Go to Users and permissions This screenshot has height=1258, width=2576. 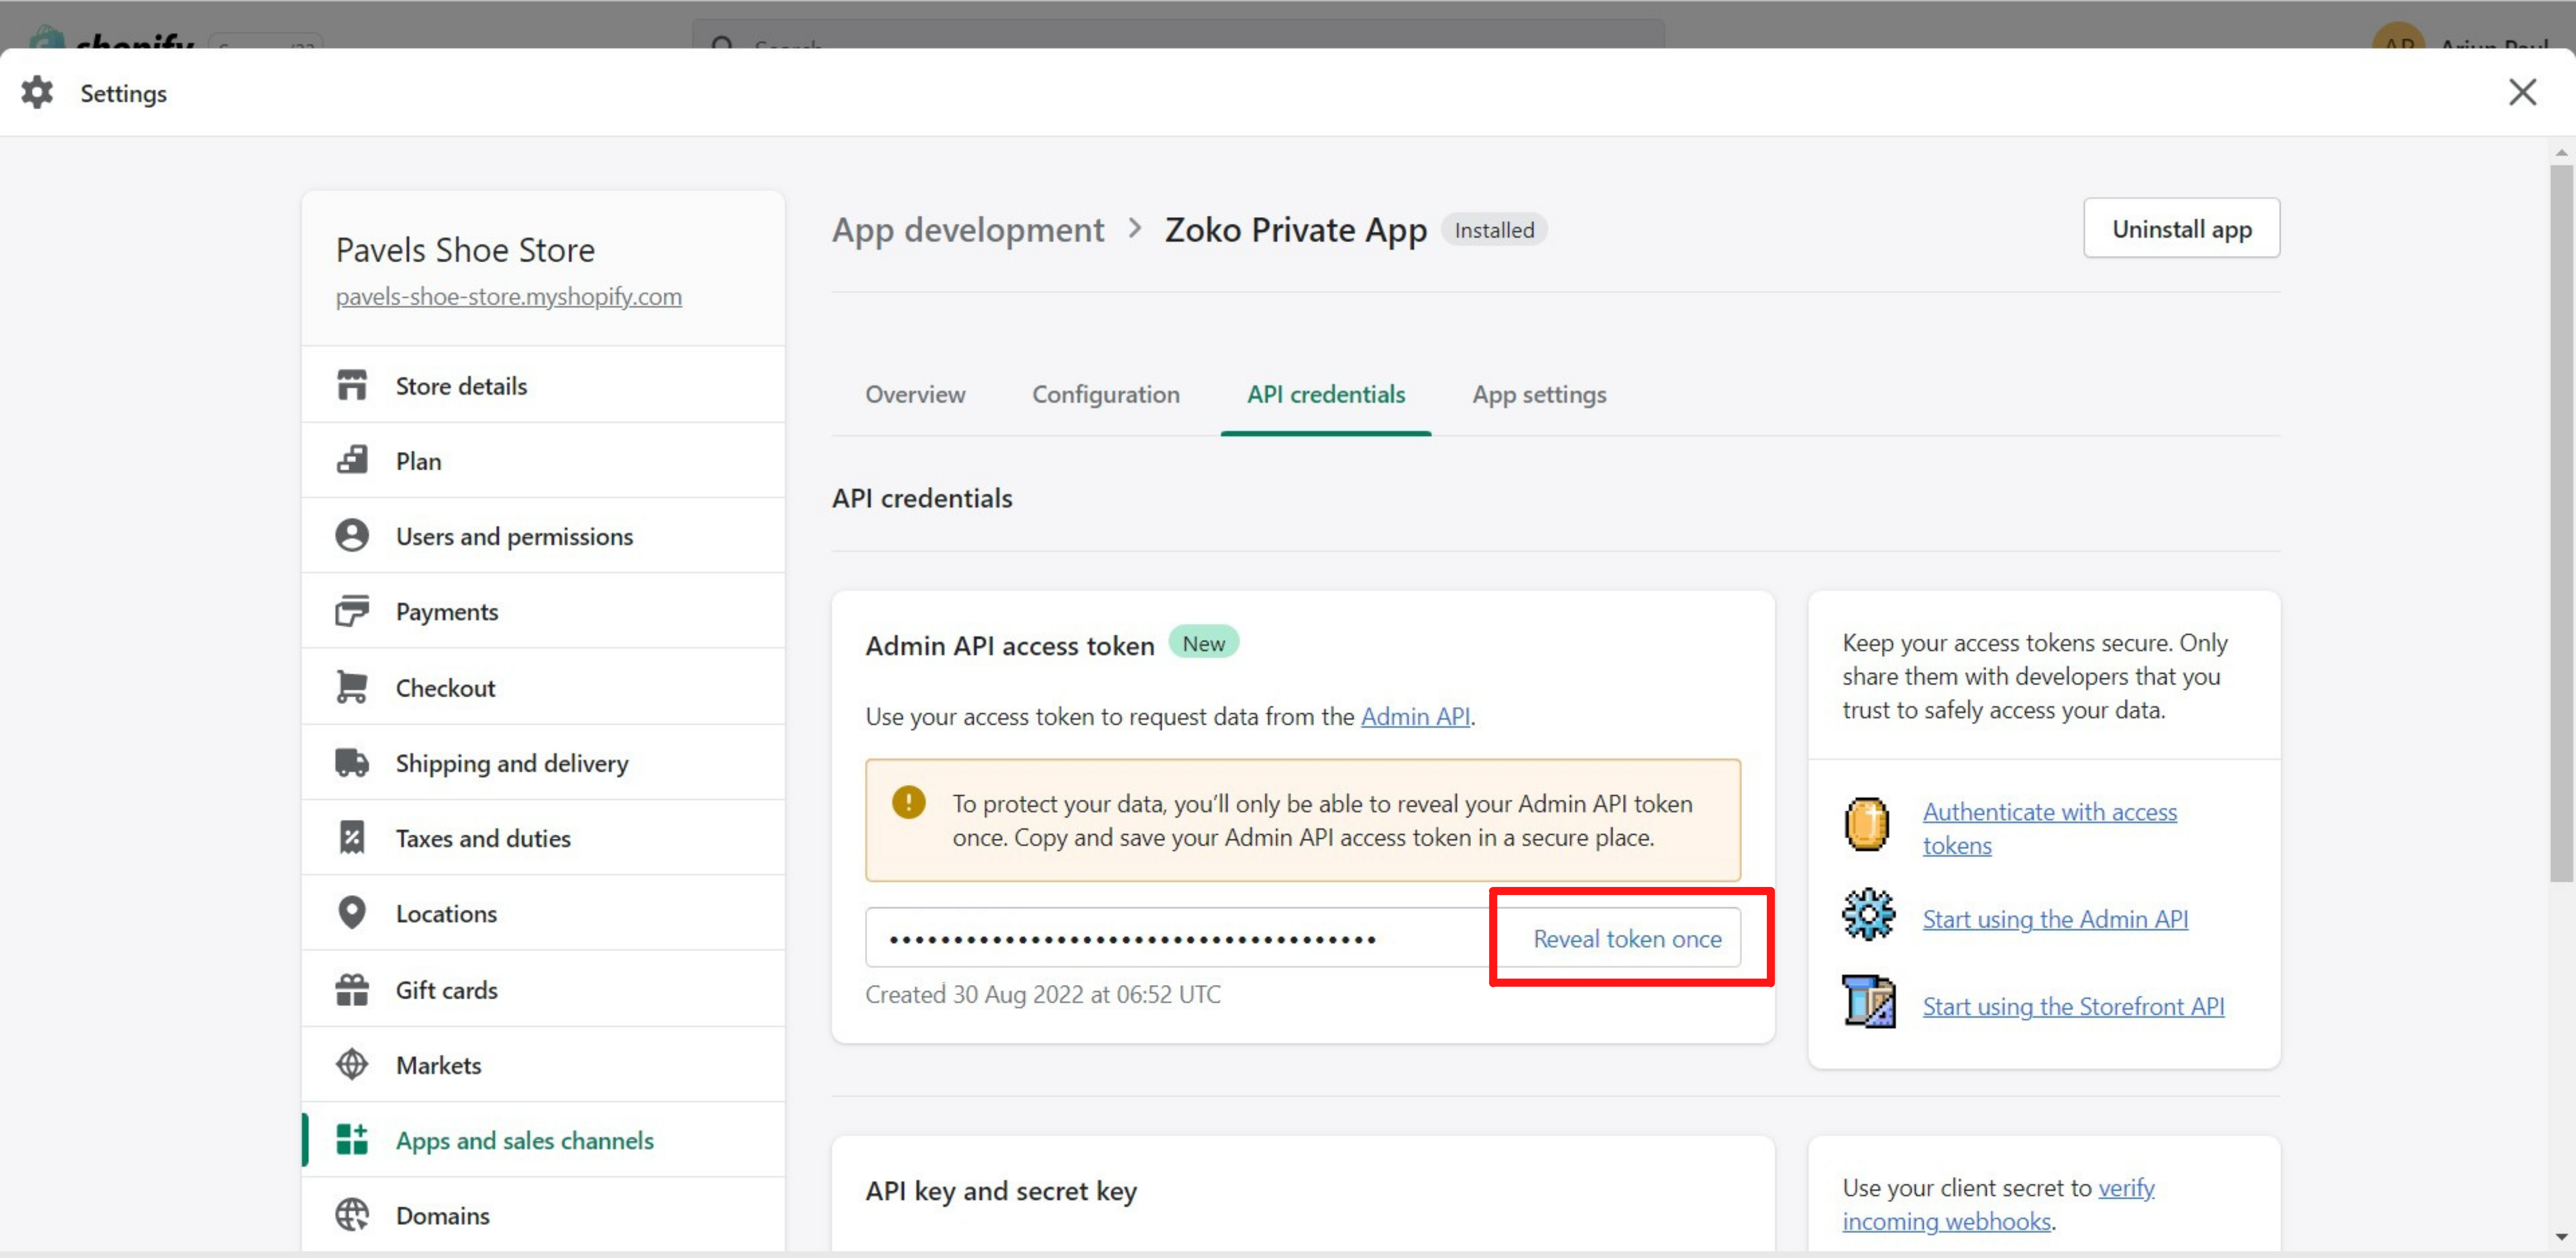pos(543,535)
